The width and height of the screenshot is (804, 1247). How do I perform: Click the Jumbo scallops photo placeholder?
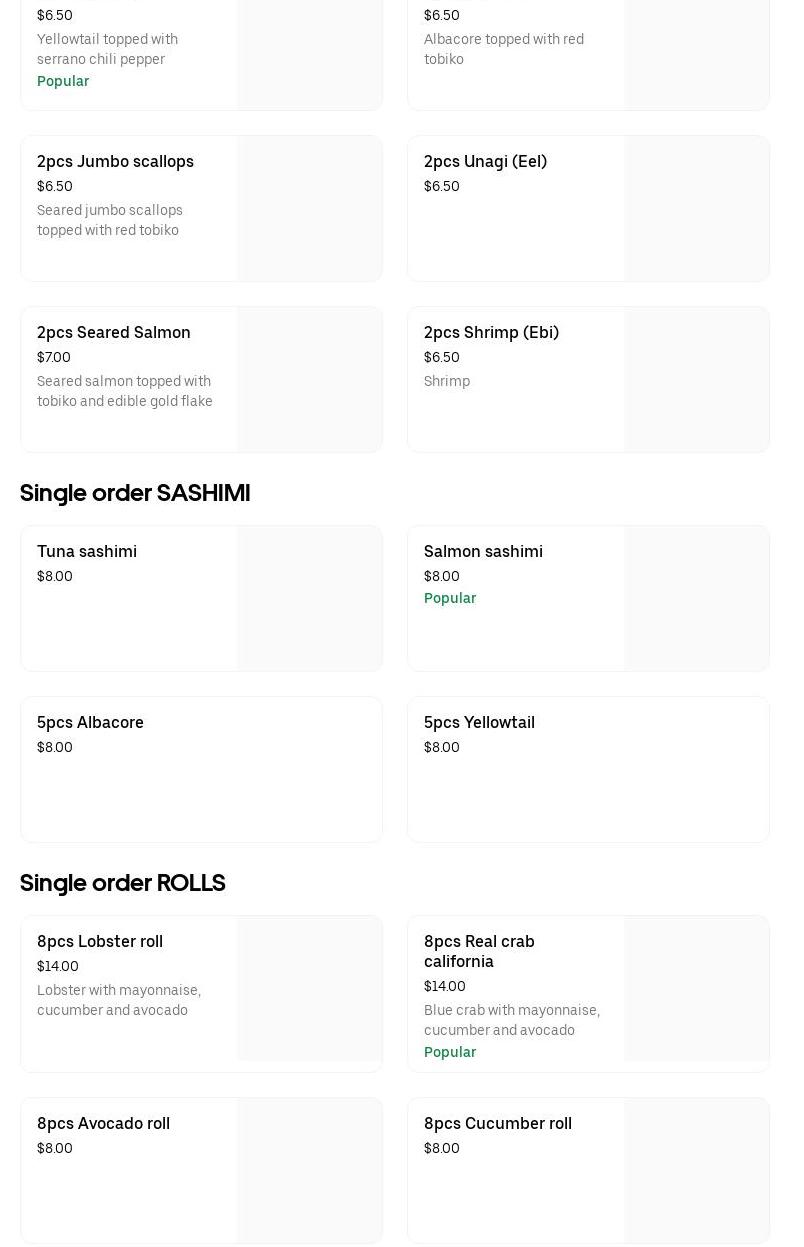tap(309, 209)
